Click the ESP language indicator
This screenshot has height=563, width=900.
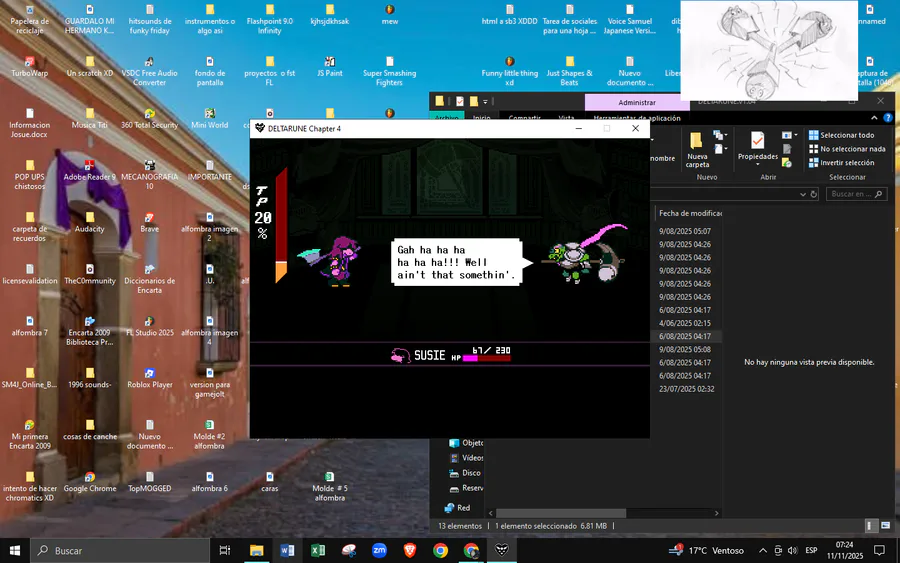pyautogui.click(x=811, y=550)
